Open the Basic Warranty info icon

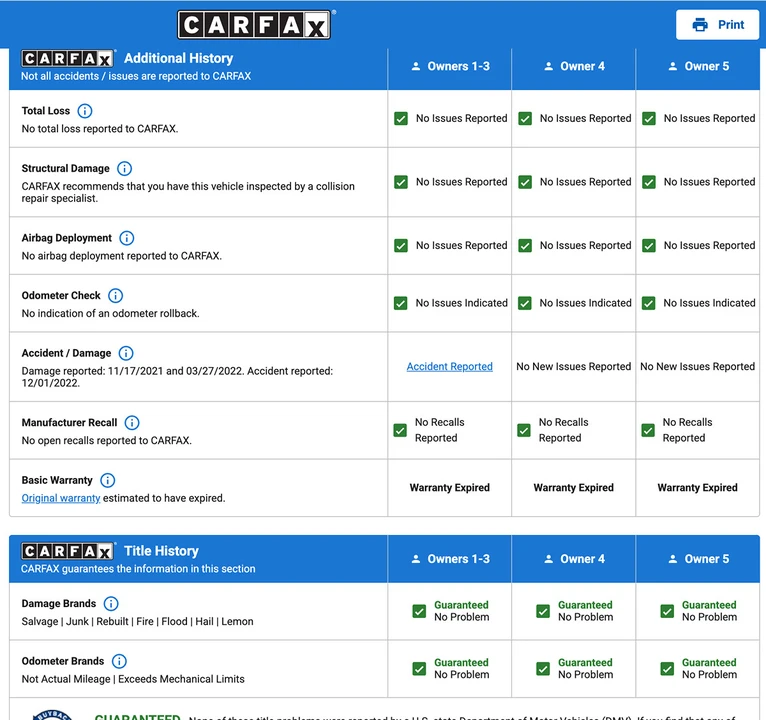107,480
